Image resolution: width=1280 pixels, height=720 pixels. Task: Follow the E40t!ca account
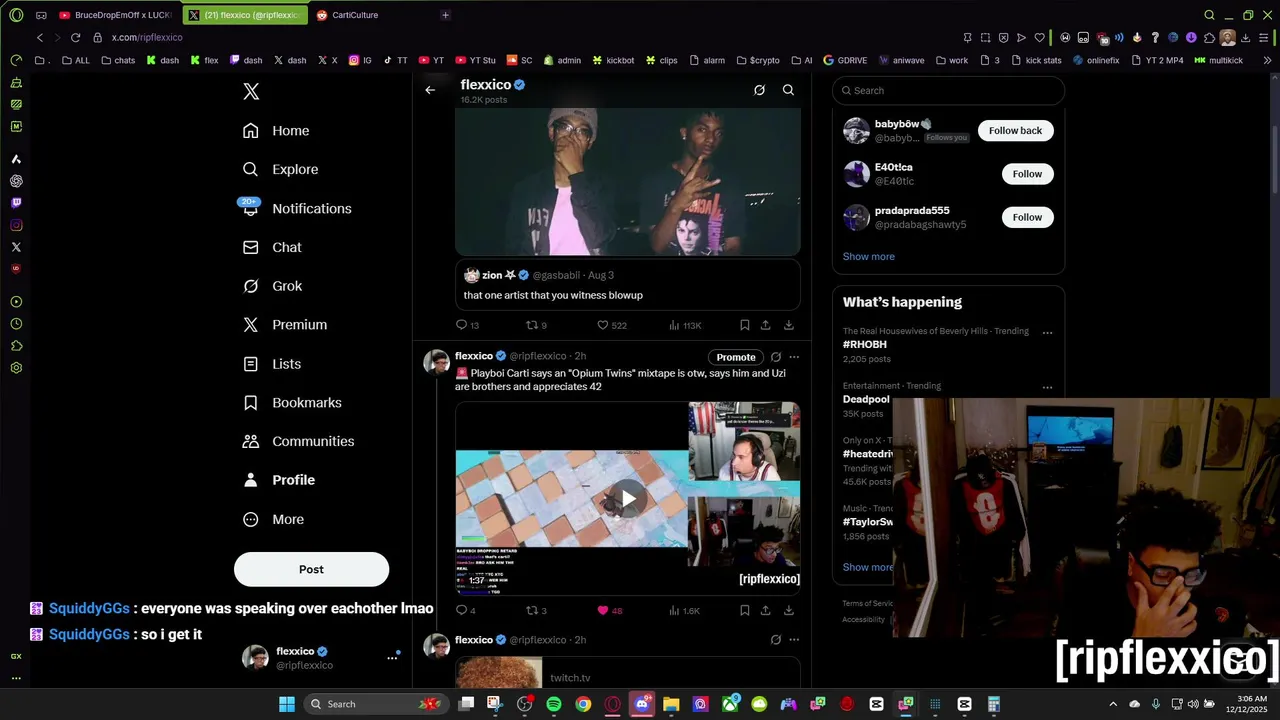1027,174
